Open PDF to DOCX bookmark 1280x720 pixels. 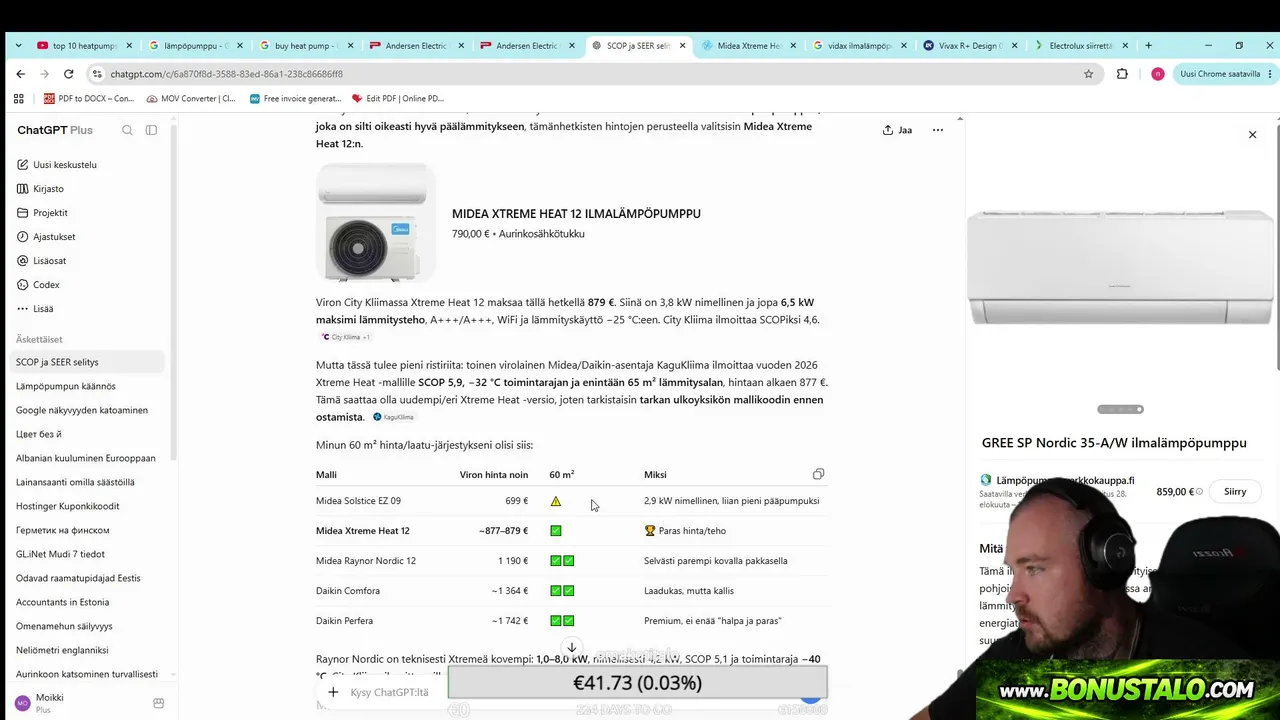pos(88,98)
